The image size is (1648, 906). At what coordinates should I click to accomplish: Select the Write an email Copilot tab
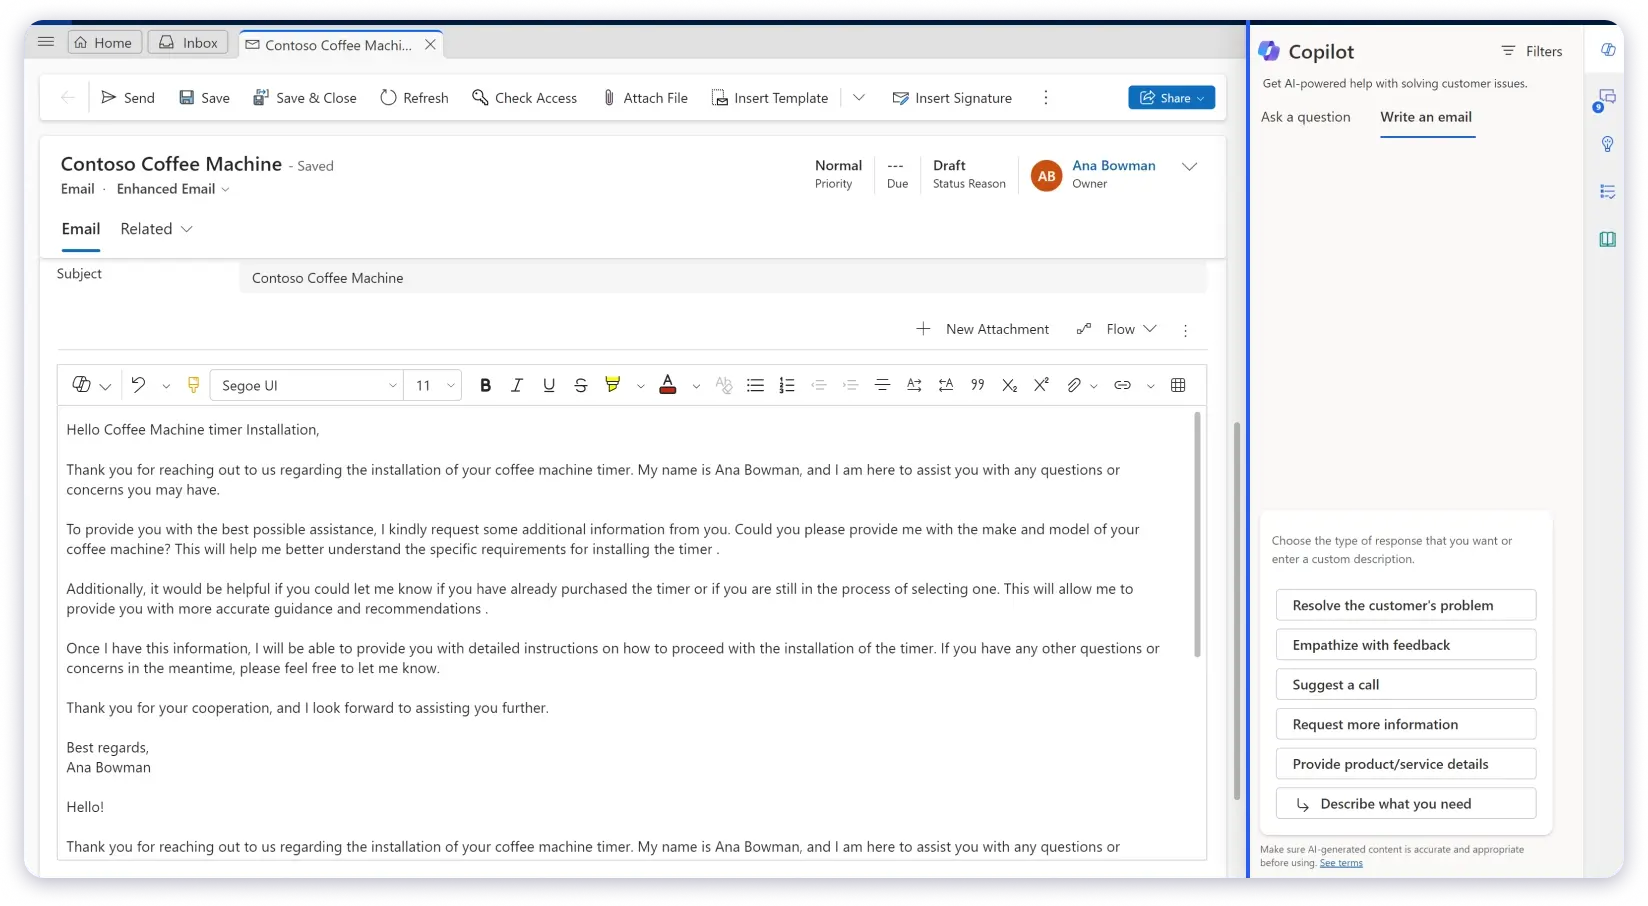(x=1426, y=117)
